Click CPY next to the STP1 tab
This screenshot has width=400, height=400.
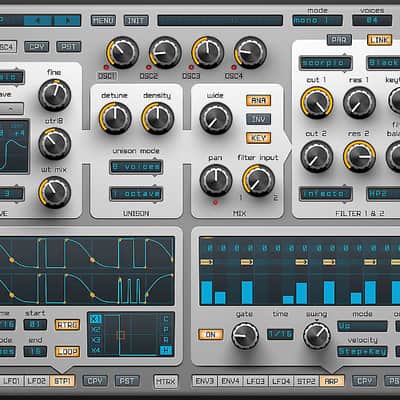point(95,381)
